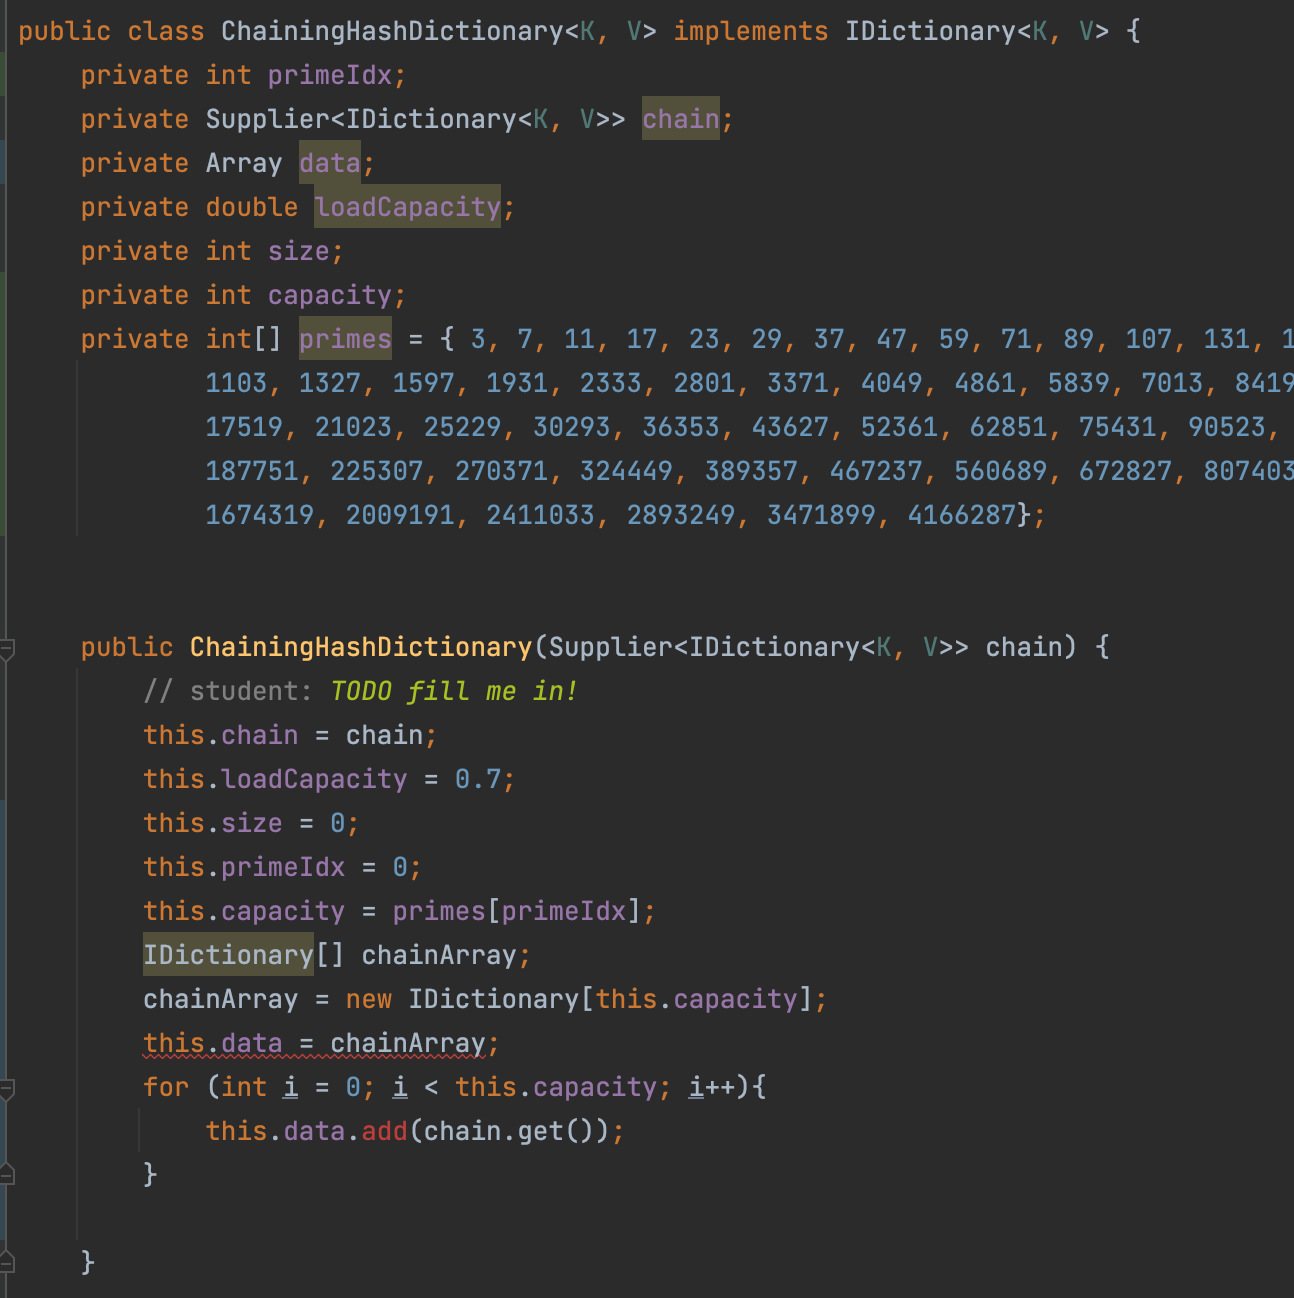This screenshot has height=1298, width=1294.
Task: Click 'primeIdx' field in first declaration line
Action: point(329,75)
